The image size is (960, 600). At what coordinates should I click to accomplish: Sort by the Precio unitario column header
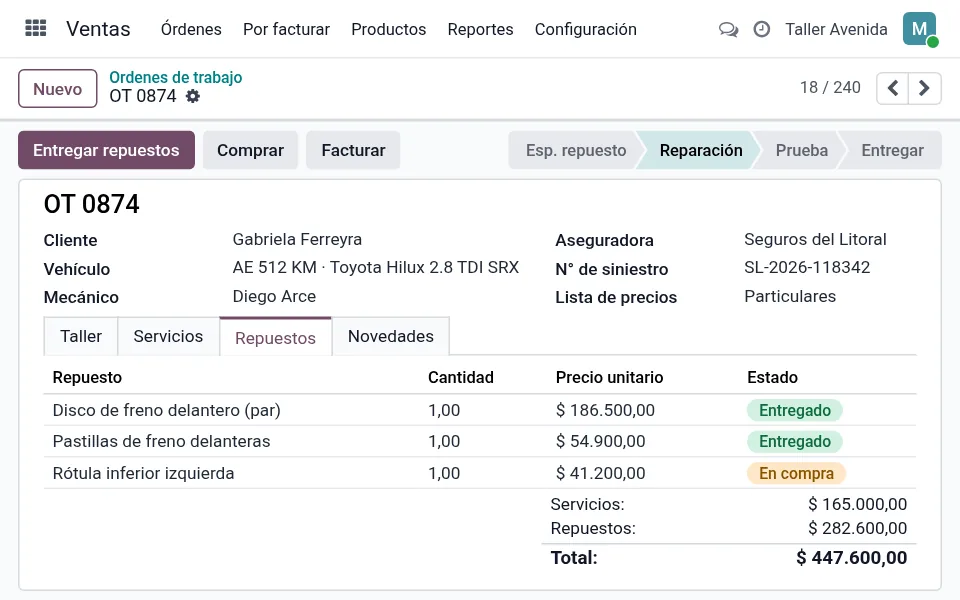click(609, 377)
